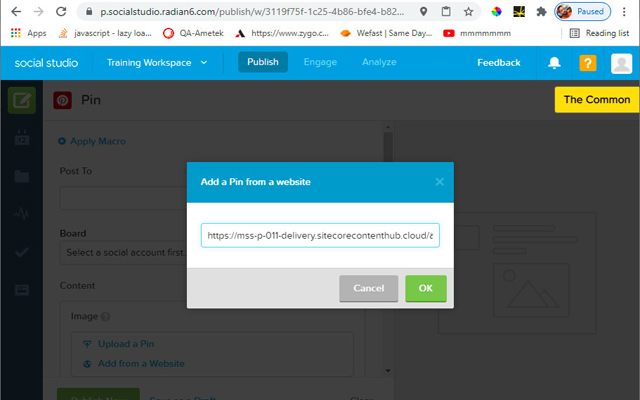This screenshot has width=640, height=400.
Task: Click the location pin icon in address bar
Action: point(424,12)
